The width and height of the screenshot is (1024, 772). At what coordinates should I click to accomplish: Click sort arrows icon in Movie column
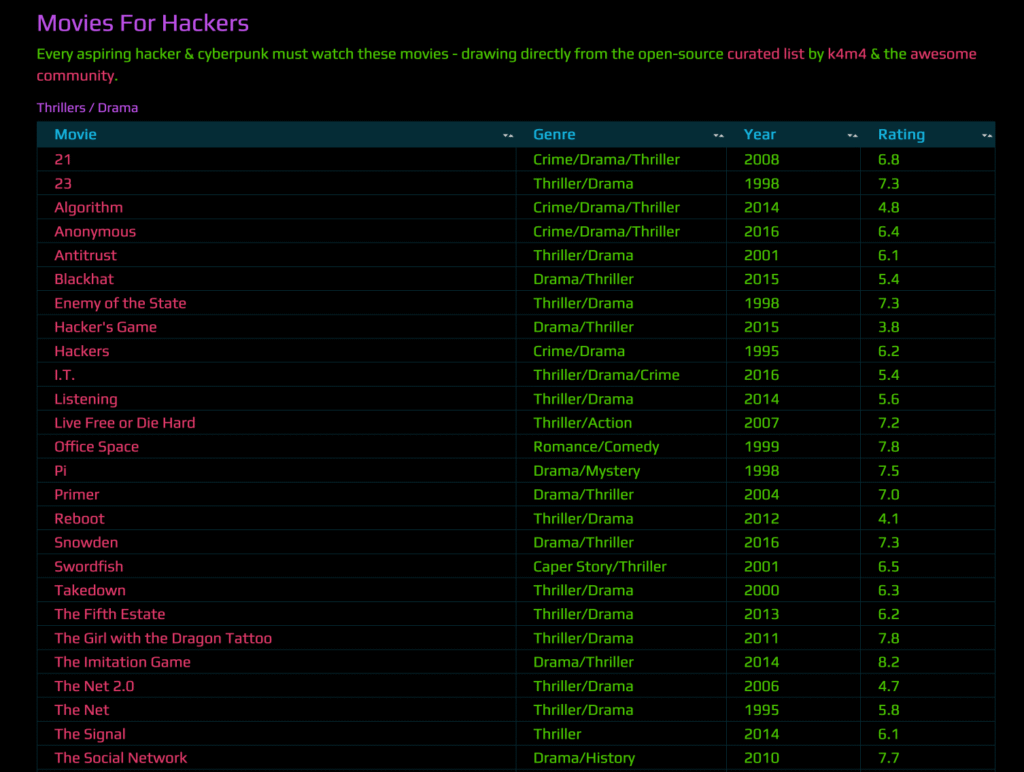(x=508, y=135)
